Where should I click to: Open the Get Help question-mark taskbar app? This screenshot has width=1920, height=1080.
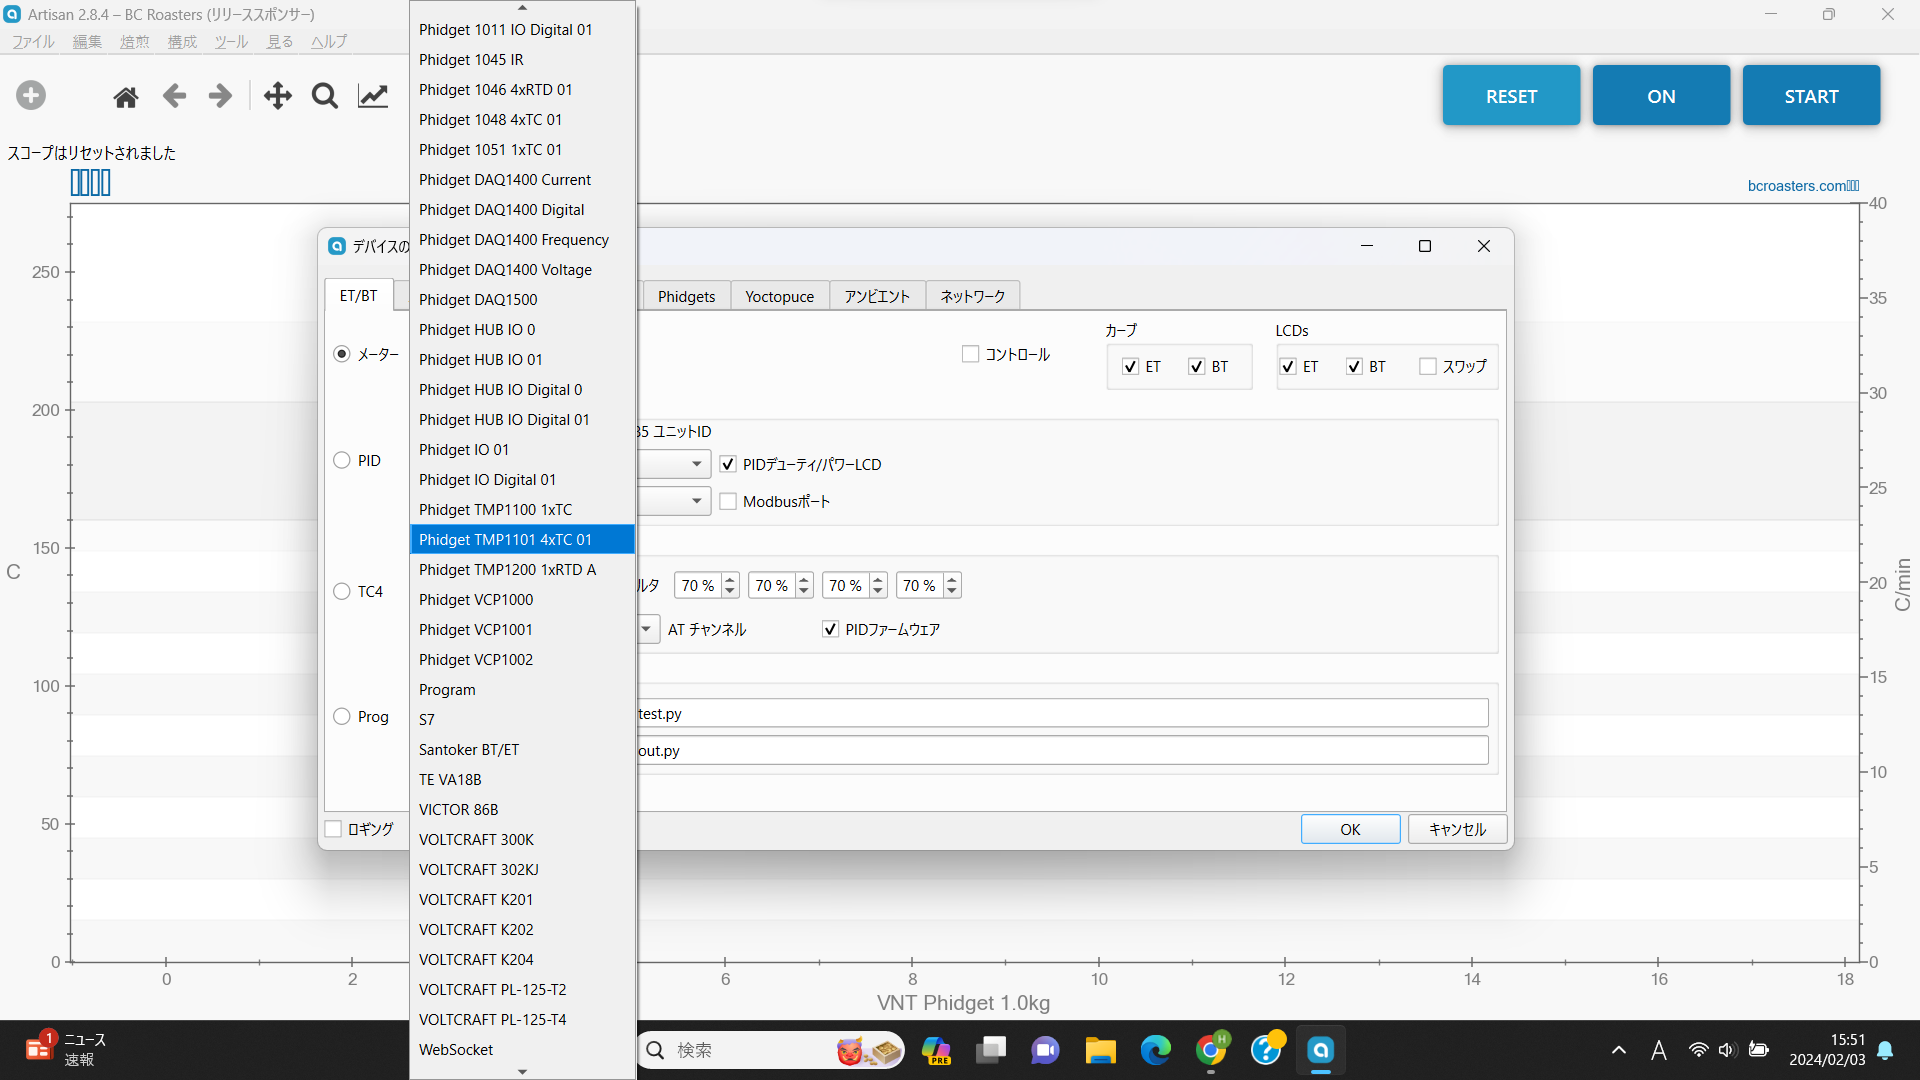point(1266,1050)
